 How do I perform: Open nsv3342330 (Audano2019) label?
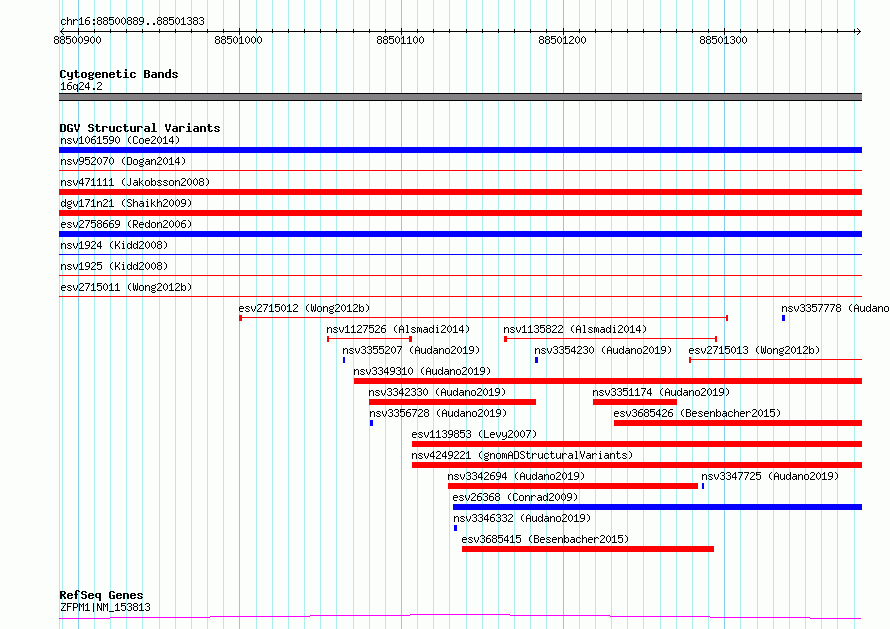pos(437,392)
